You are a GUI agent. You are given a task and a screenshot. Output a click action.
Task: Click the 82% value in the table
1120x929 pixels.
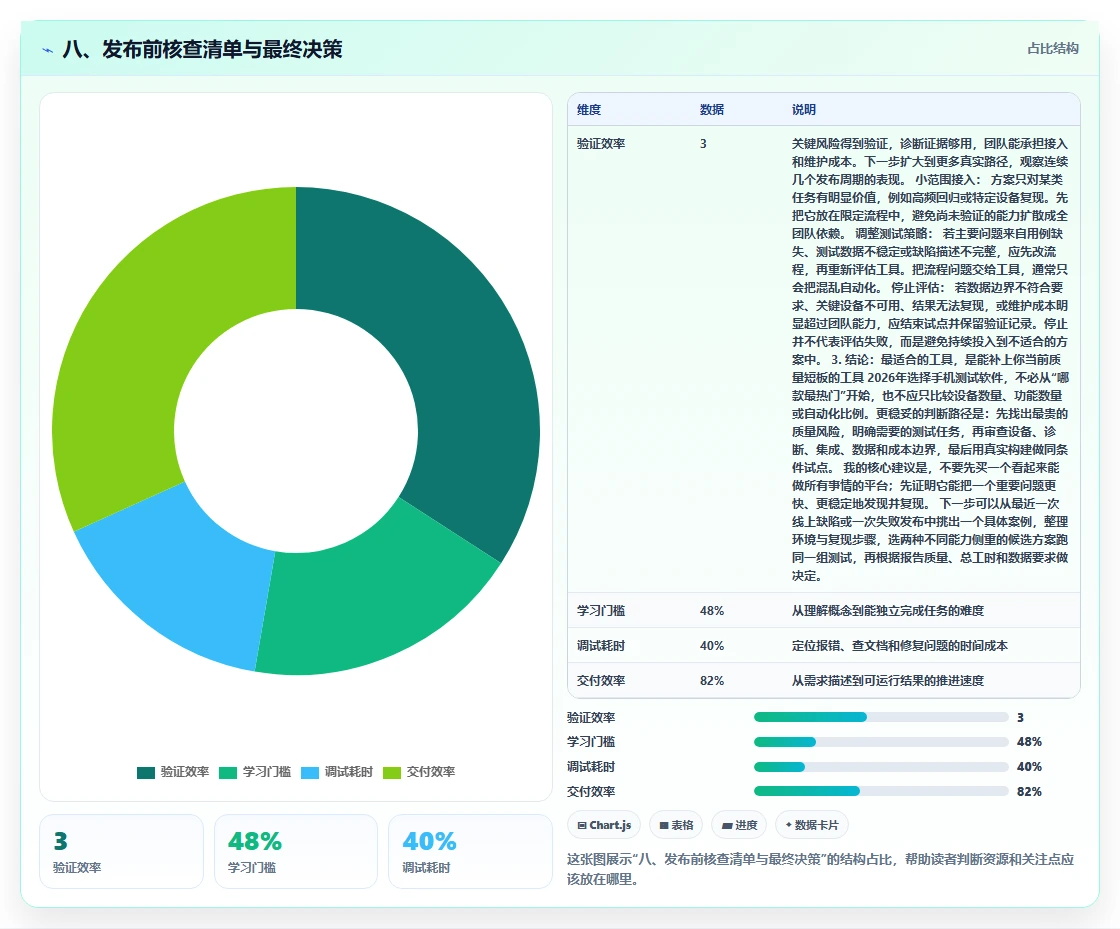click(712, 681)
